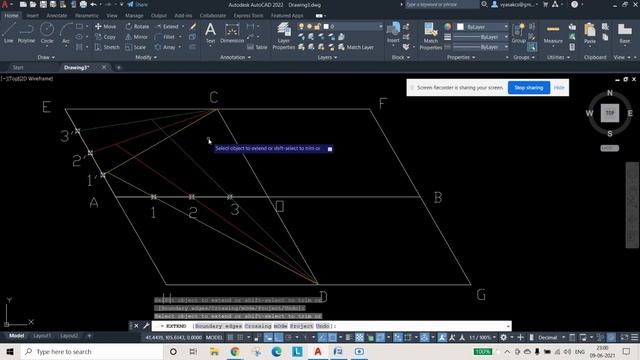Open Layer Properties manager
This screenshot has width=640, height=360.
pos(283,36)
